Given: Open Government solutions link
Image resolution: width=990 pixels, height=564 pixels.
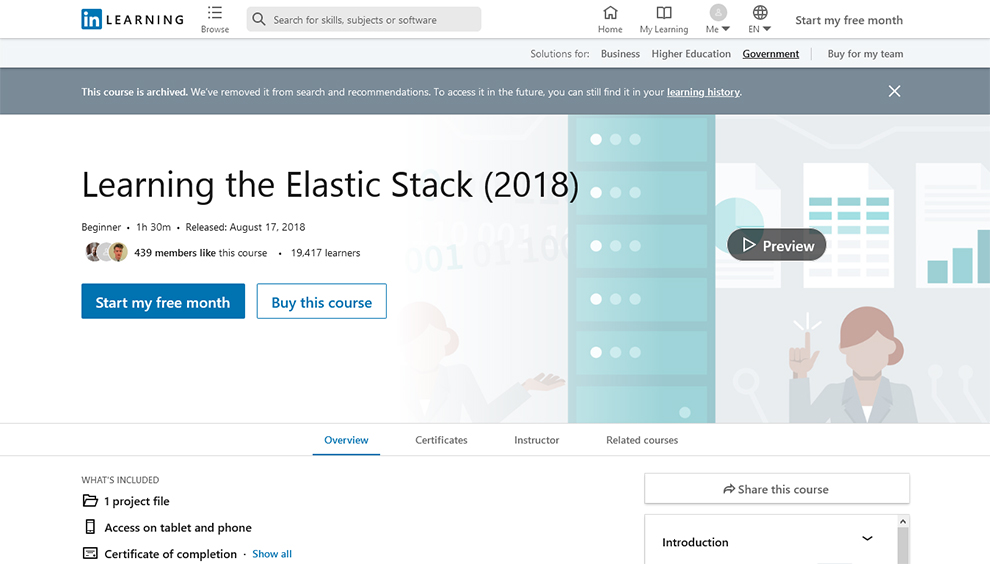Looking at the screenshot, I should click(x=770, y=54).
